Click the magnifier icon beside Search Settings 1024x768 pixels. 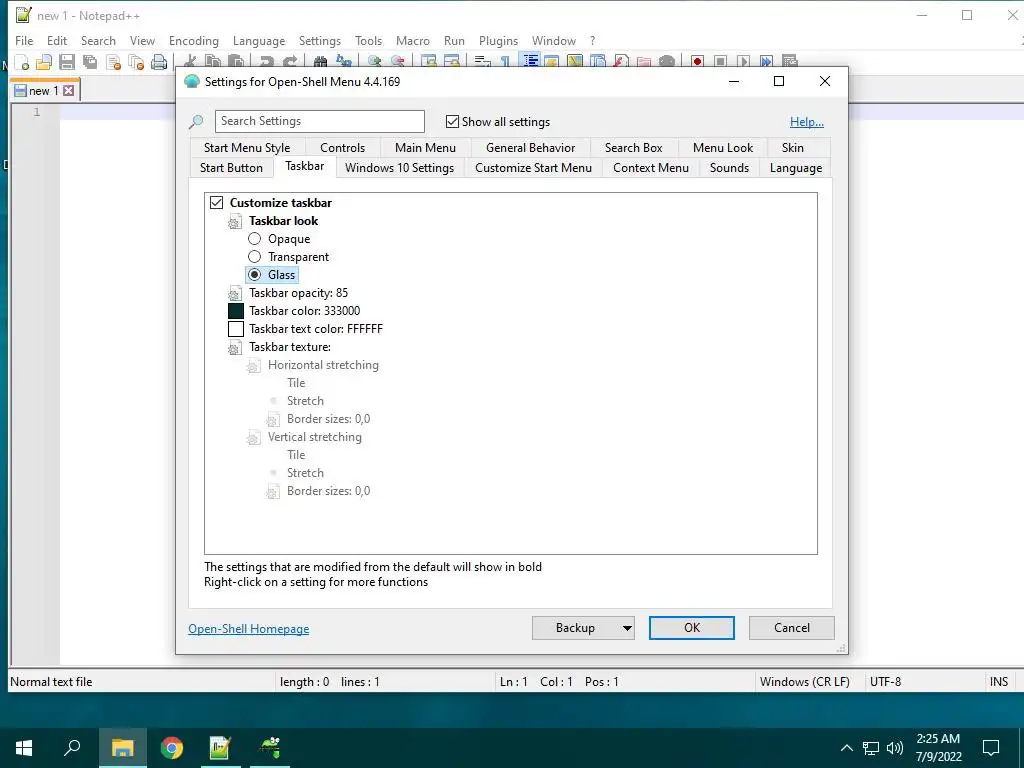point(196,121)
